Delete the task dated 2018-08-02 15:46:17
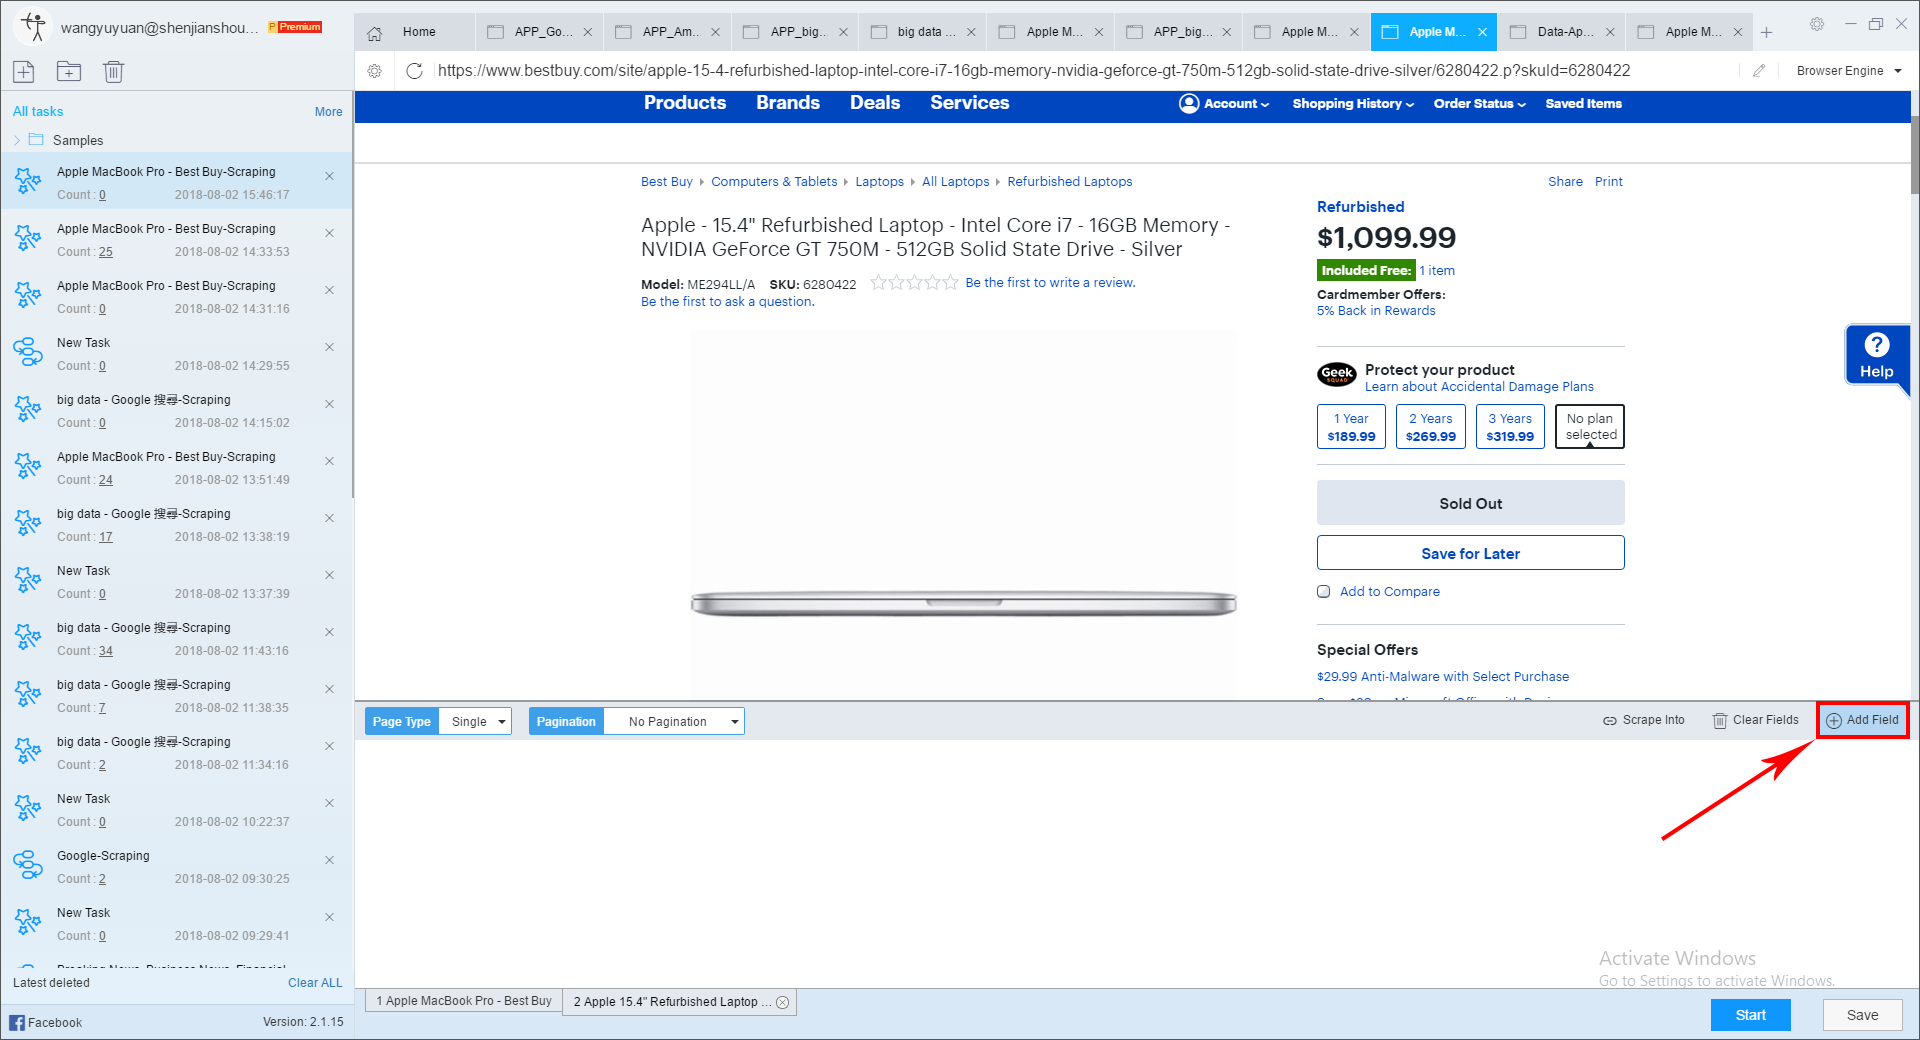This screenshot has height=1040, width=1920. click(330, 176)
